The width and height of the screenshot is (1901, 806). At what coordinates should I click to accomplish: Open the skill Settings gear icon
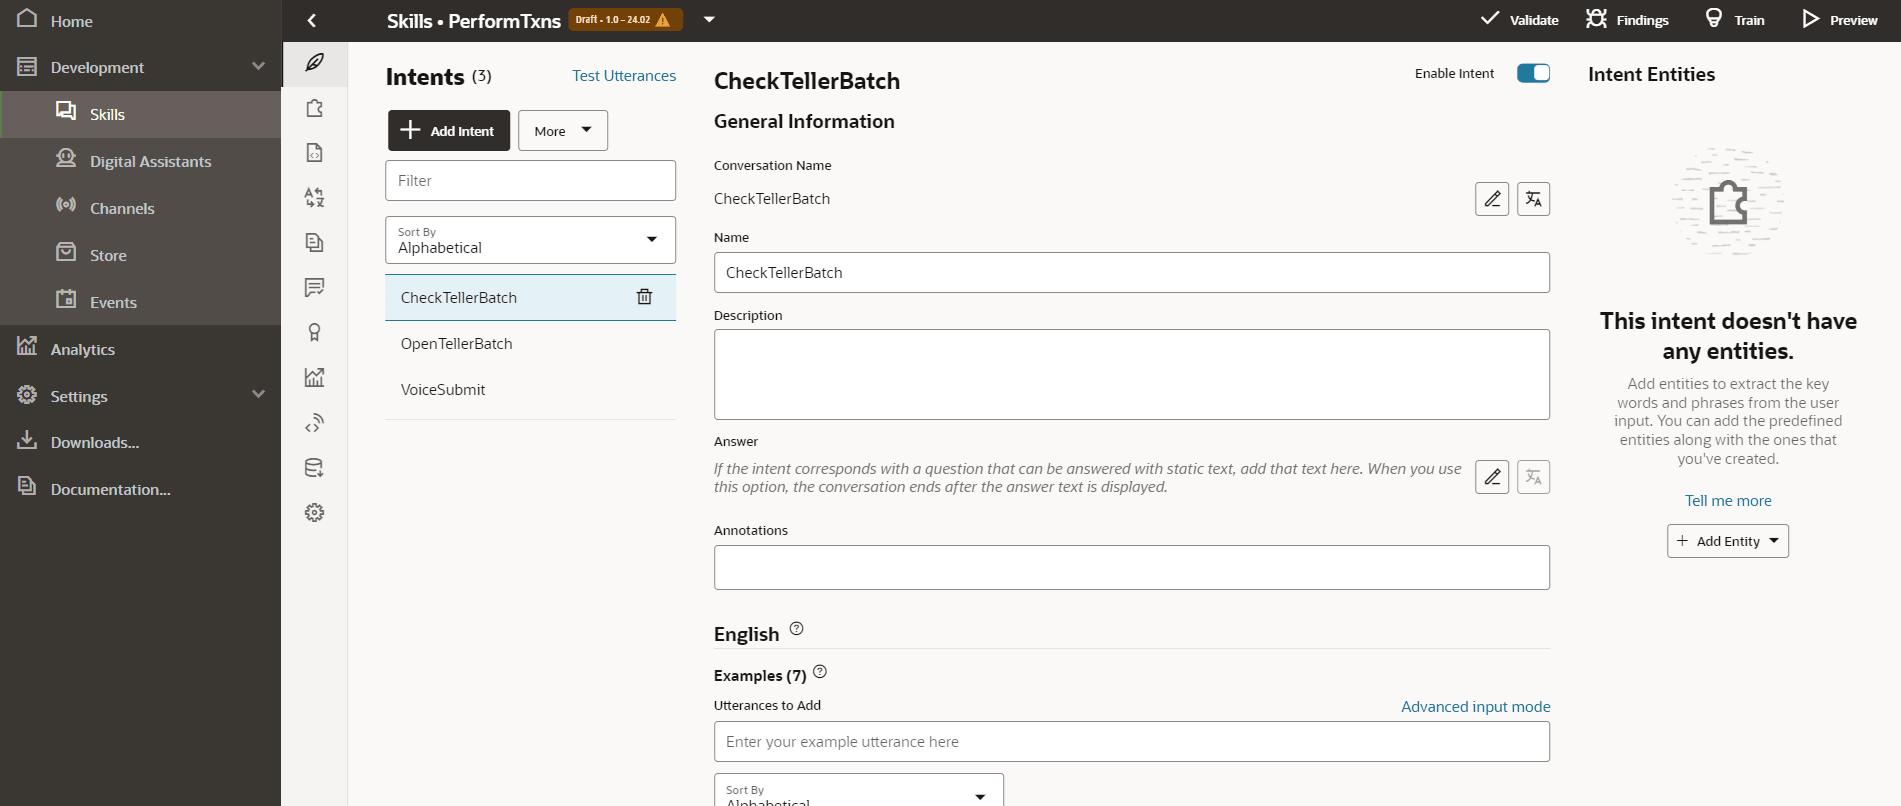[x=315, y=513]
